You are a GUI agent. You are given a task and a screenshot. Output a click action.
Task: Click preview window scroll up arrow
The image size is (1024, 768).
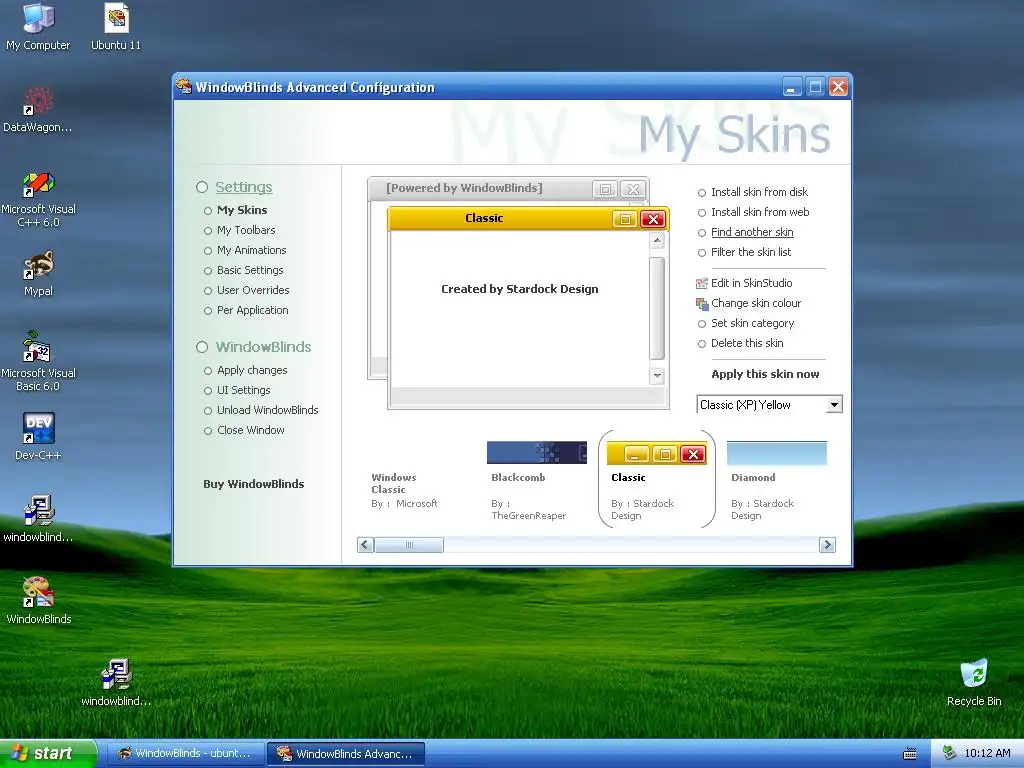tap(657, 241)
